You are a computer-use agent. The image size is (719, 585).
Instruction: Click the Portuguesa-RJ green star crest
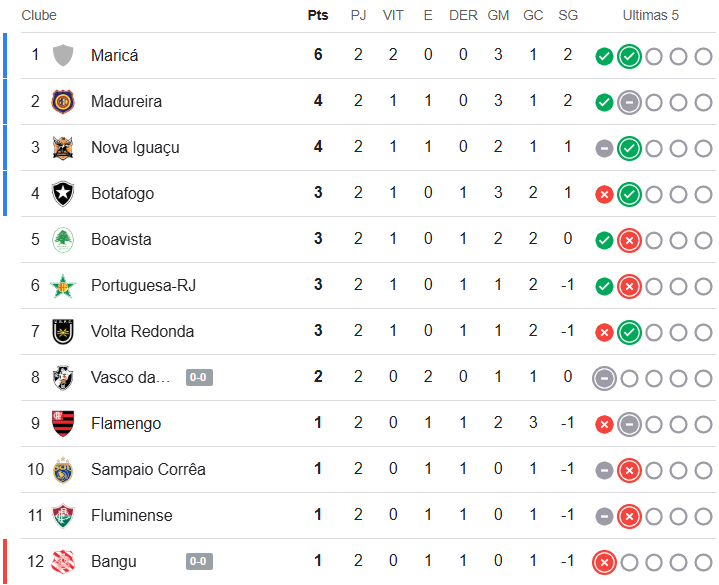pos(63,285)
